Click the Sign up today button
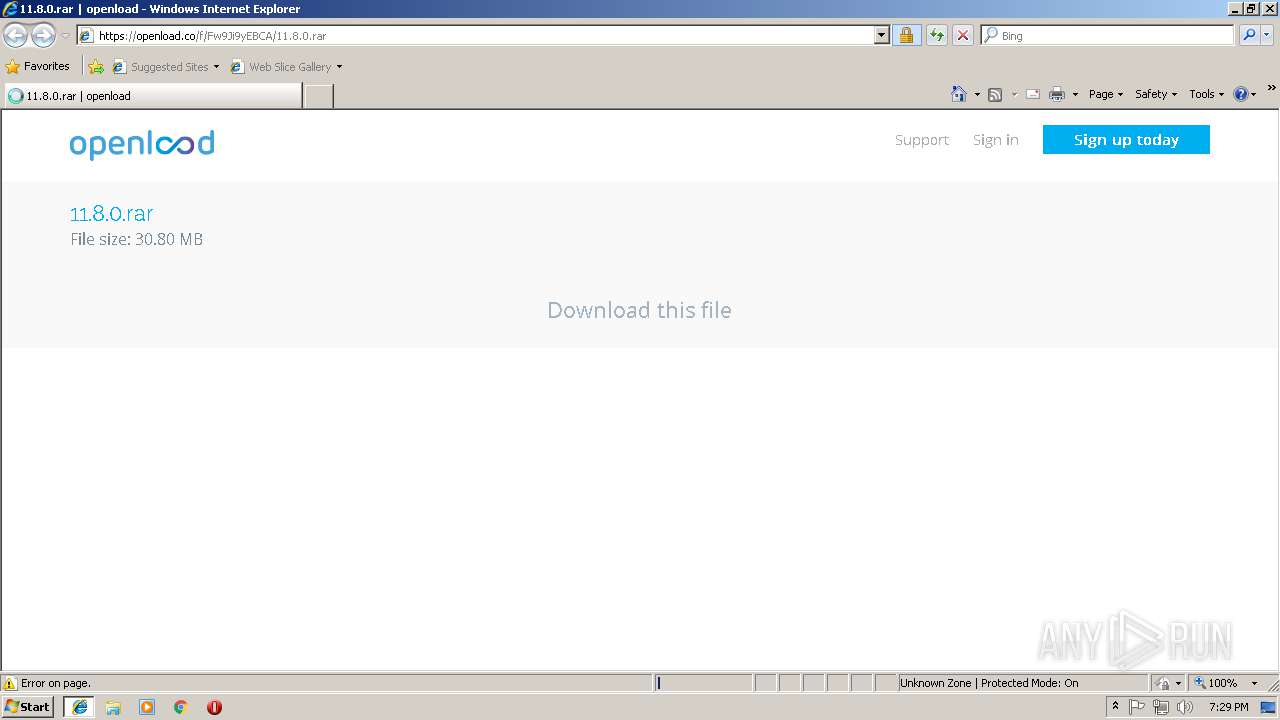The width and height of the screenshot is (1280, 720). pos(1126,140)
